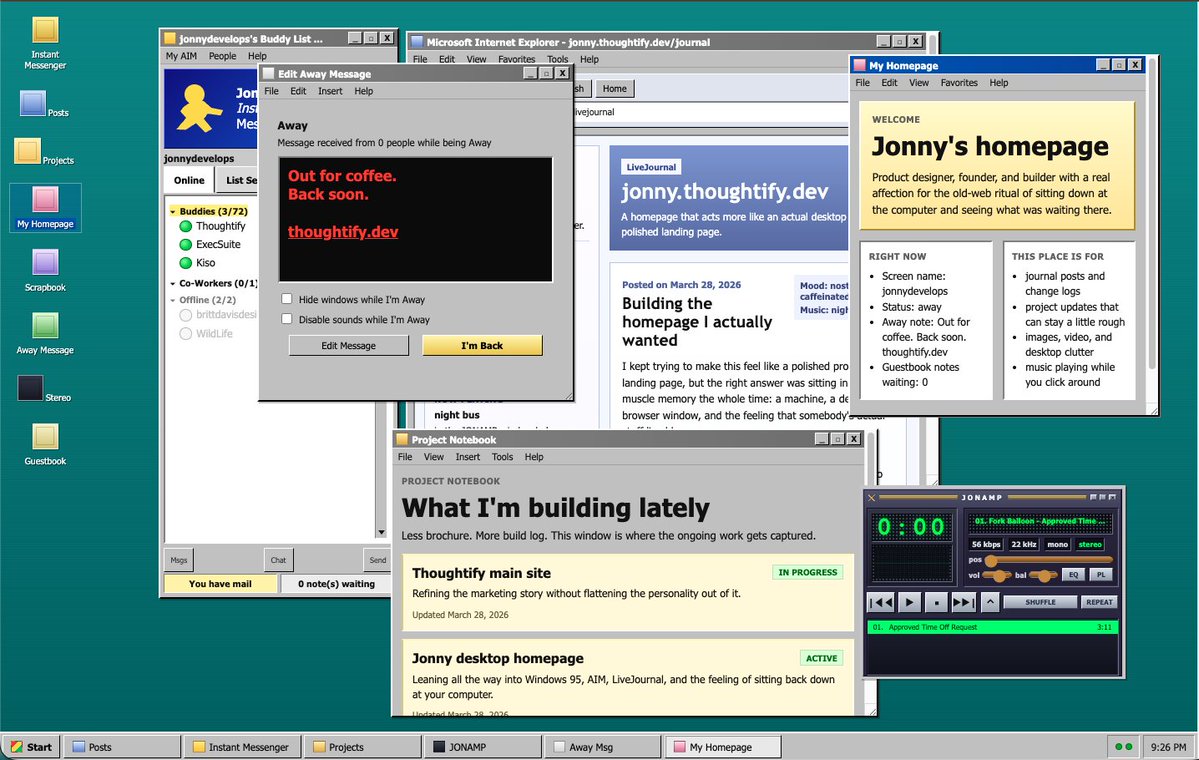Click Thoughtify's green online status icon
Image resolution: width=1199 pixels, height=760 pixels.
pos(185,226)
